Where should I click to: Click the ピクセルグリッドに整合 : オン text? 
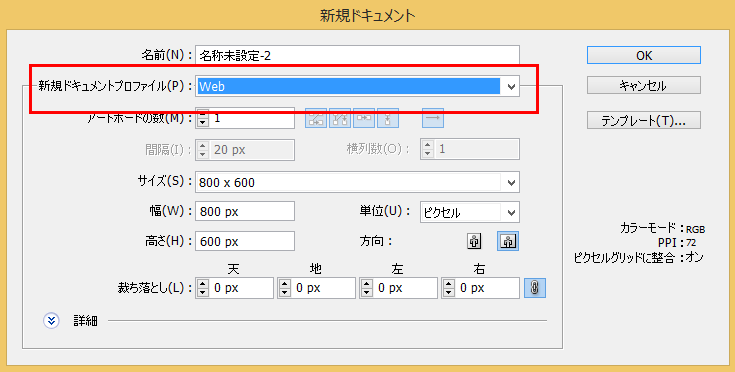[x=638, y=257]
